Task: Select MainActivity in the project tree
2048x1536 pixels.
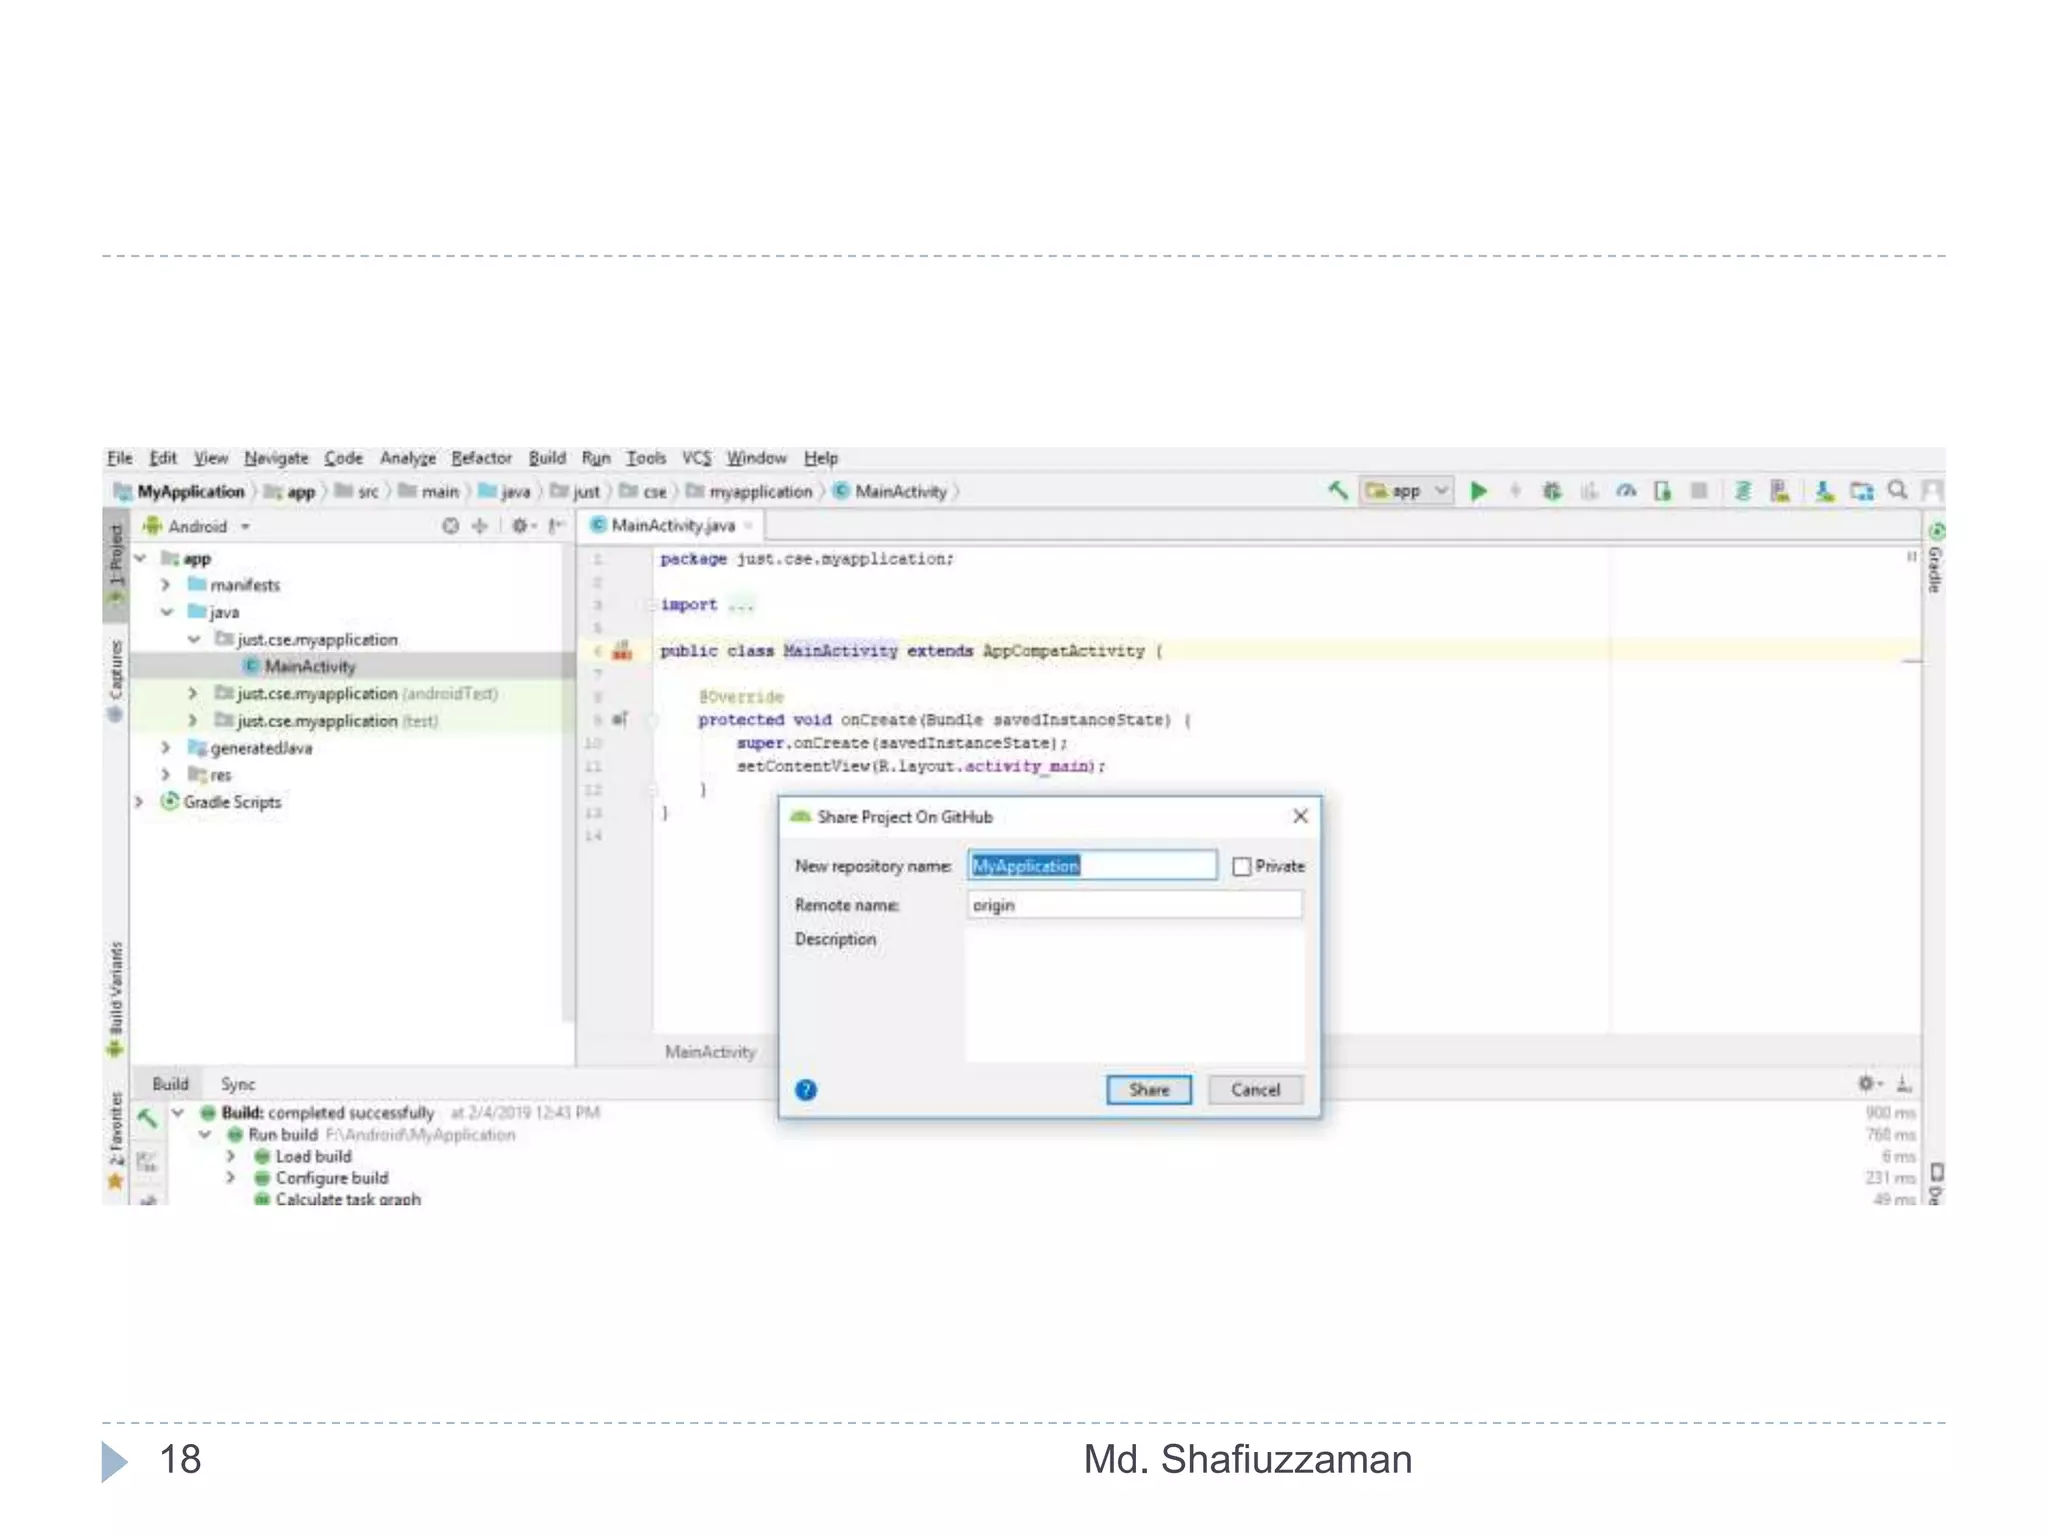Action: pyautogui.click(x=309, y=667)
